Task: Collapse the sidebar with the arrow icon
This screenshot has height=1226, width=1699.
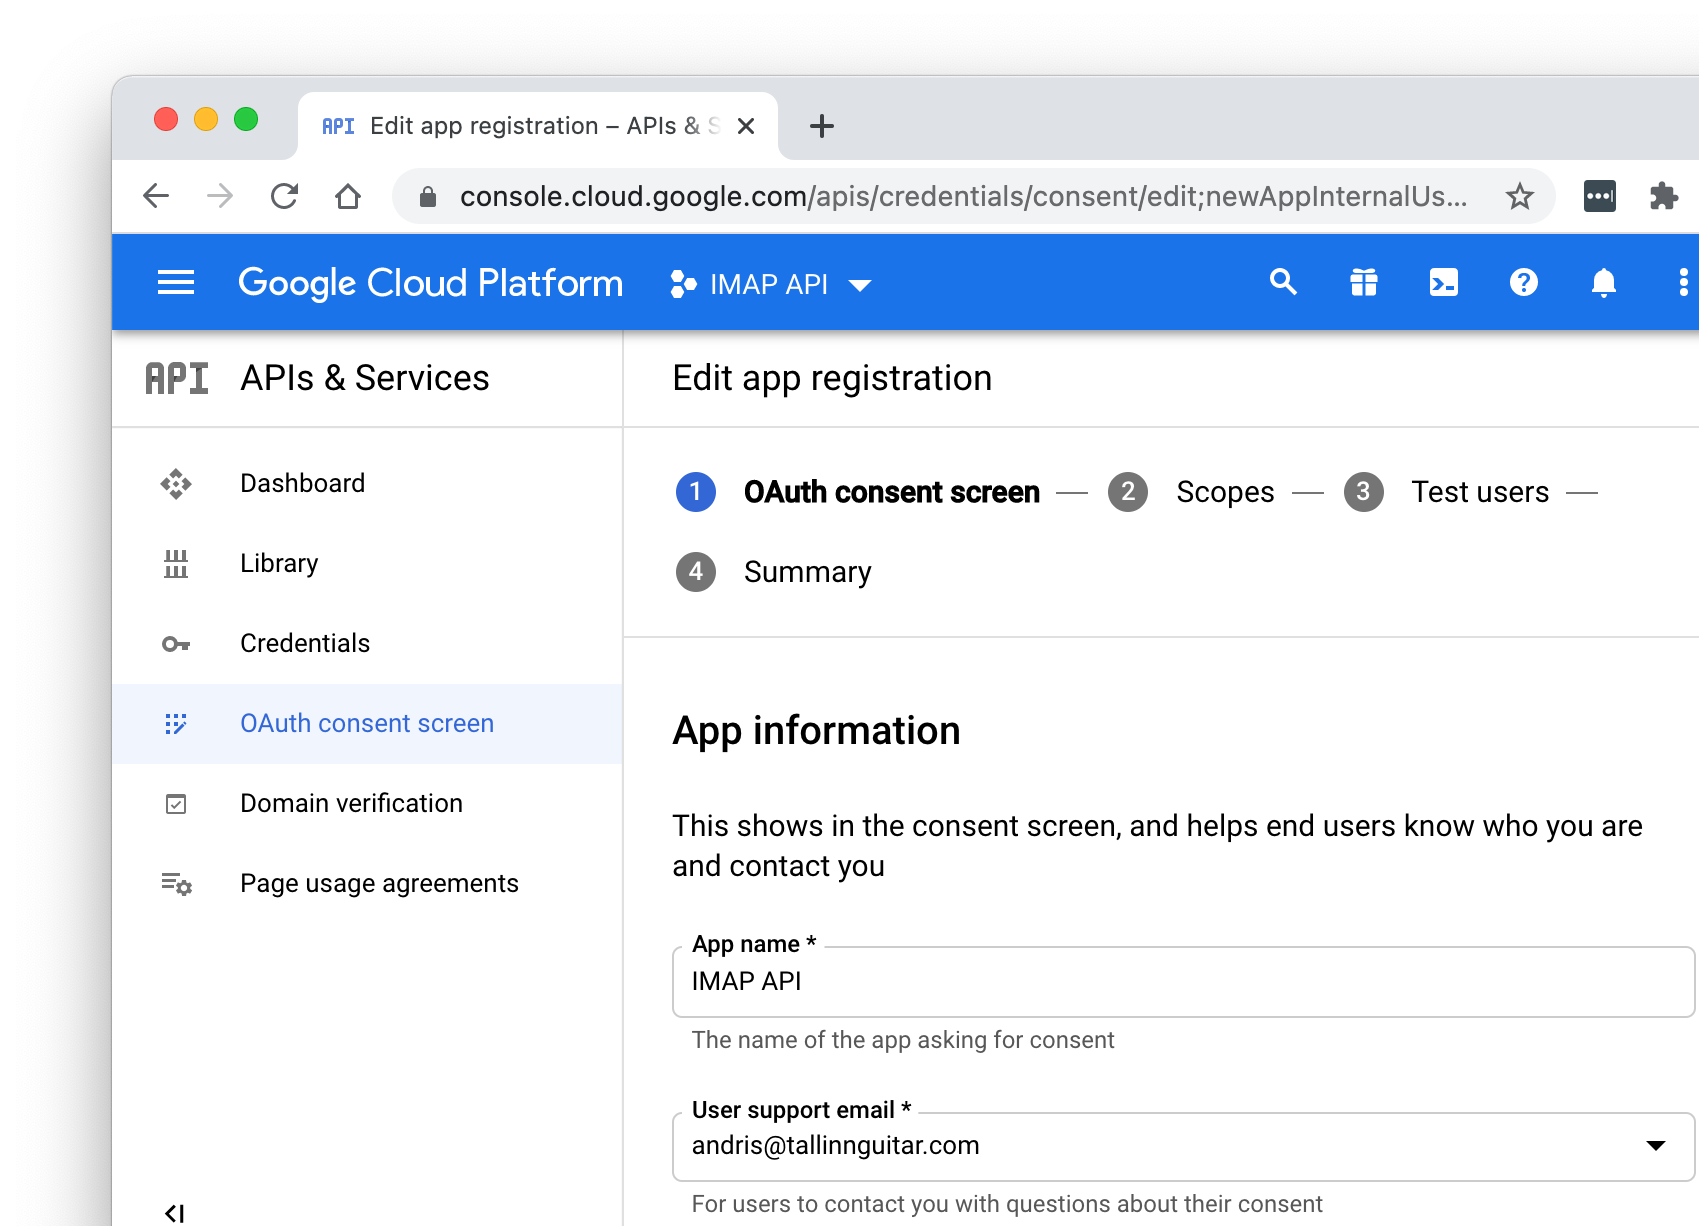Action: [175, 1213]
